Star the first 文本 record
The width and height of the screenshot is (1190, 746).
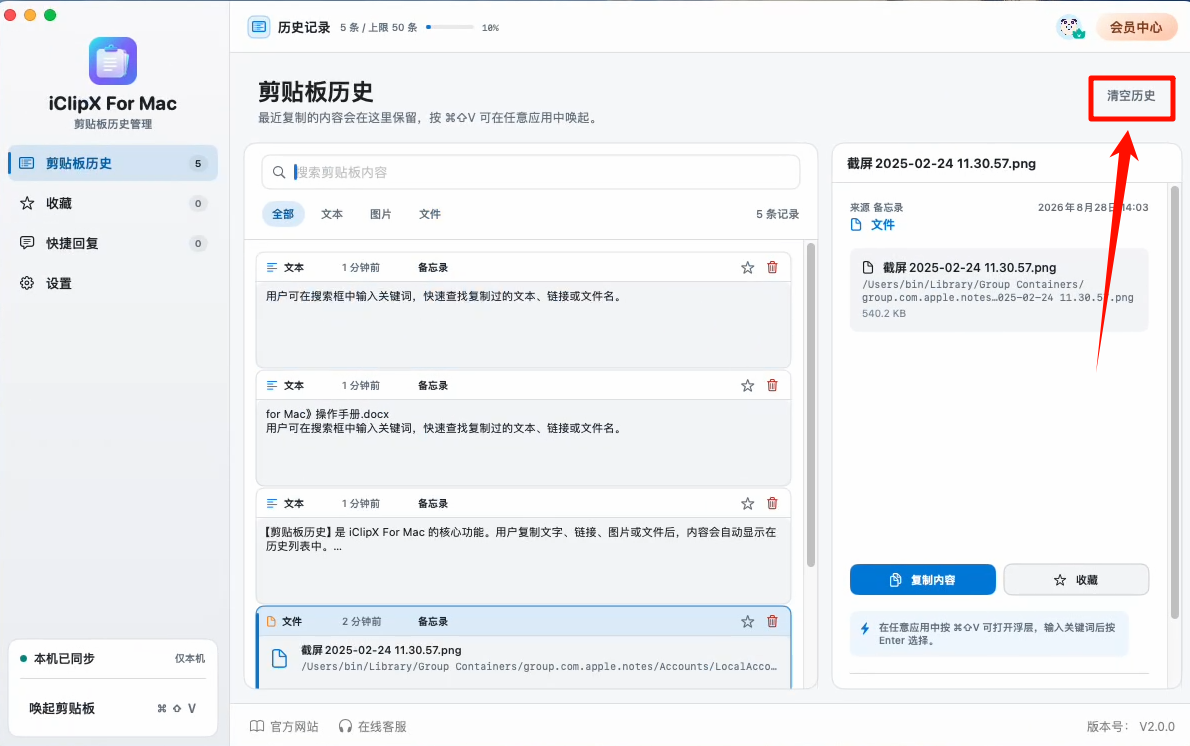748,267
